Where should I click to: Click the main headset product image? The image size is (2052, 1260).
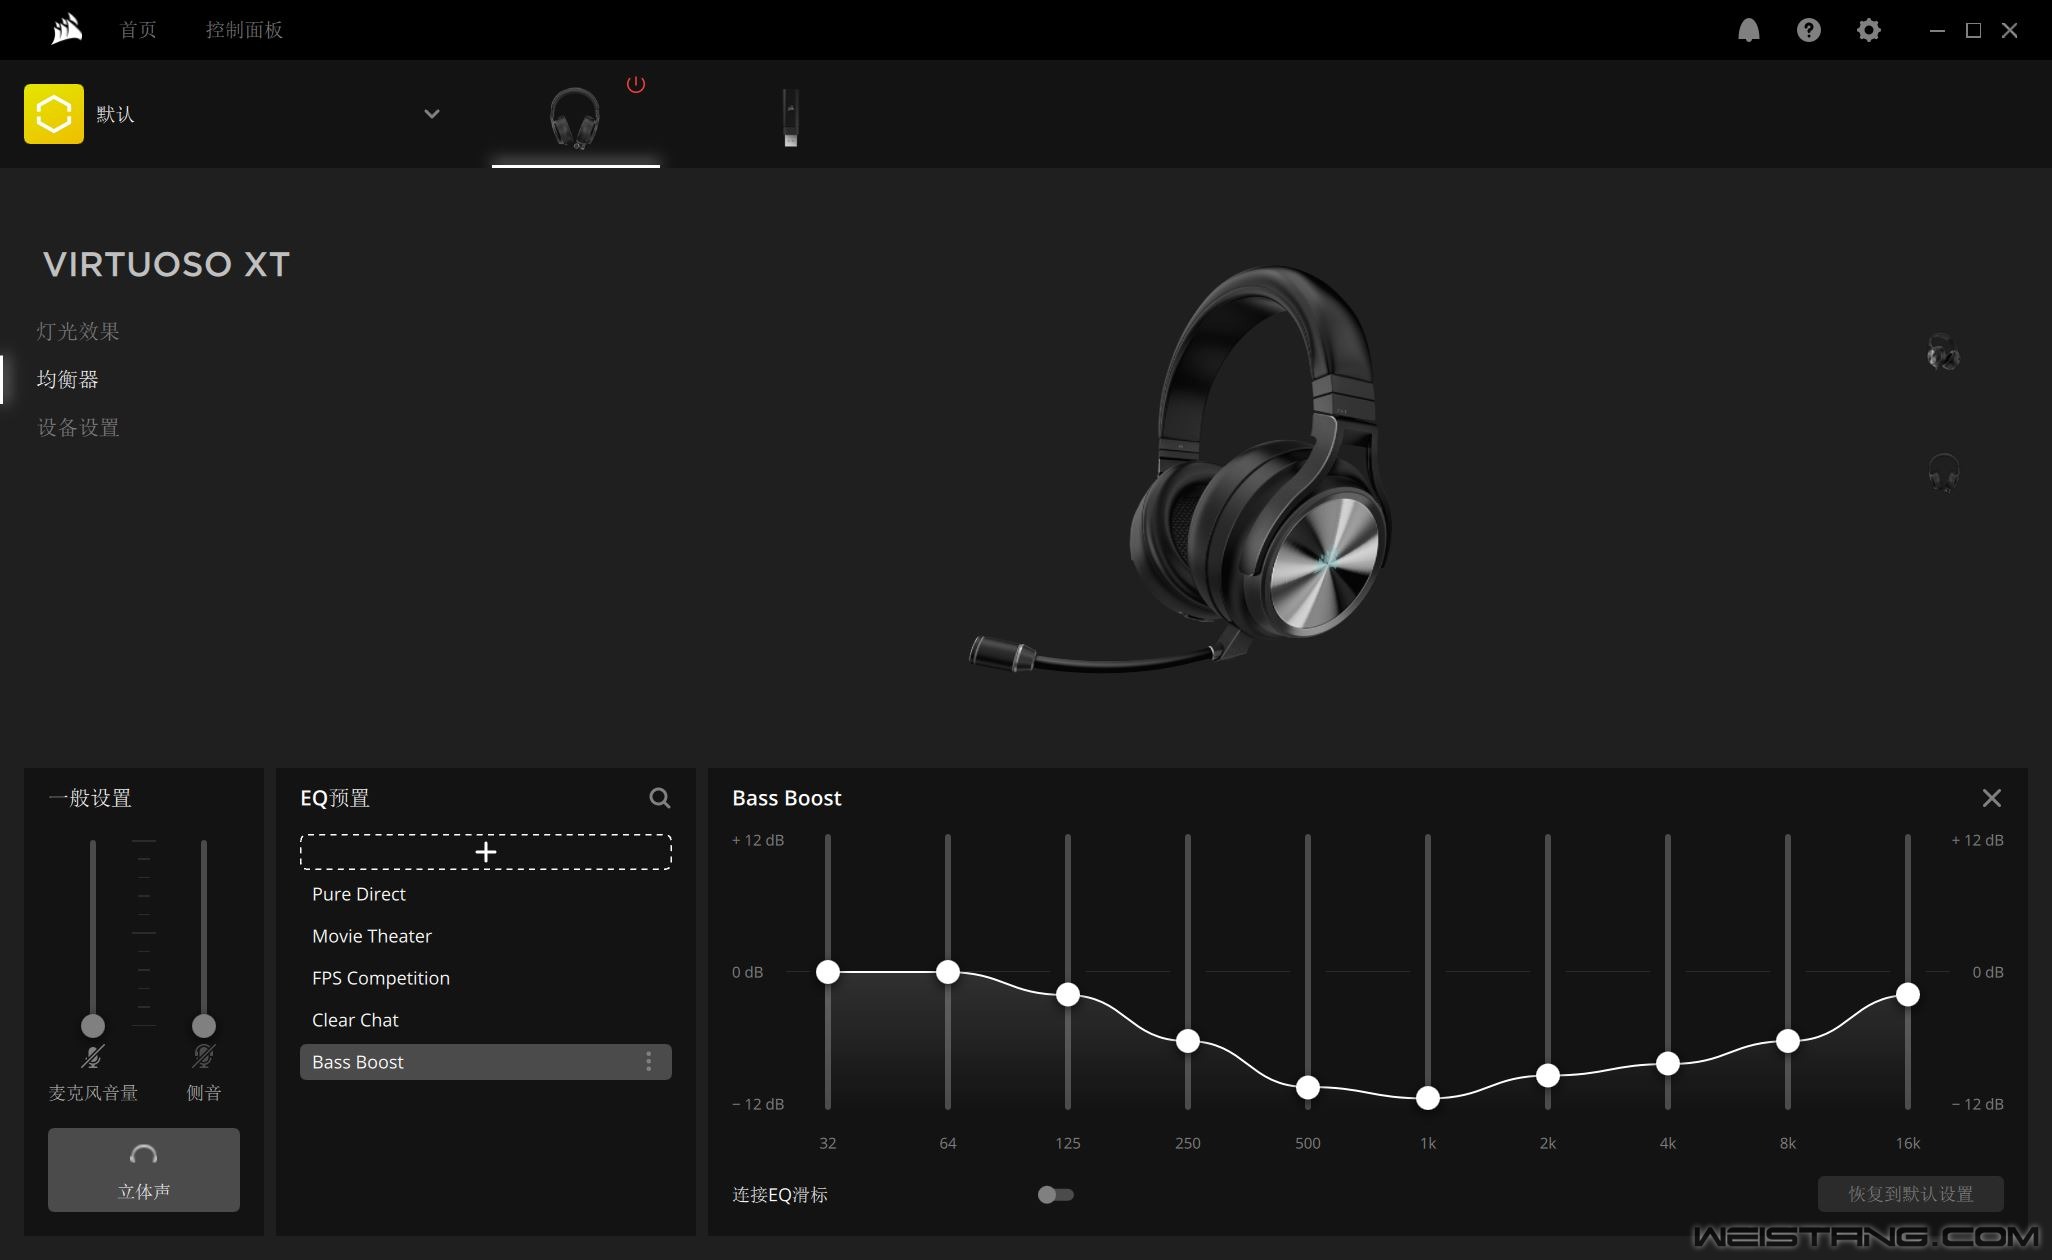coord(1182,470)
